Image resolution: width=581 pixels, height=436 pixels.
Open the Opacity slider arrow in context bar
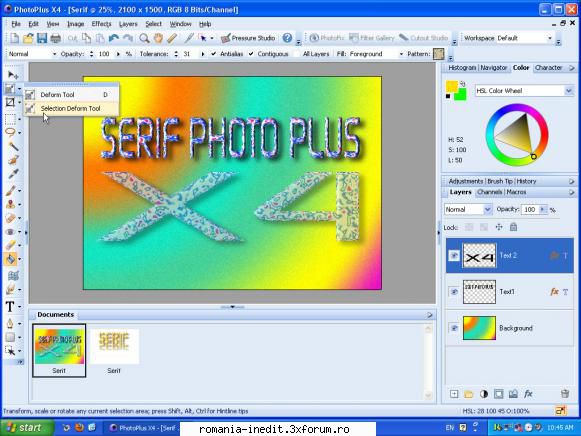click(118, 54)
